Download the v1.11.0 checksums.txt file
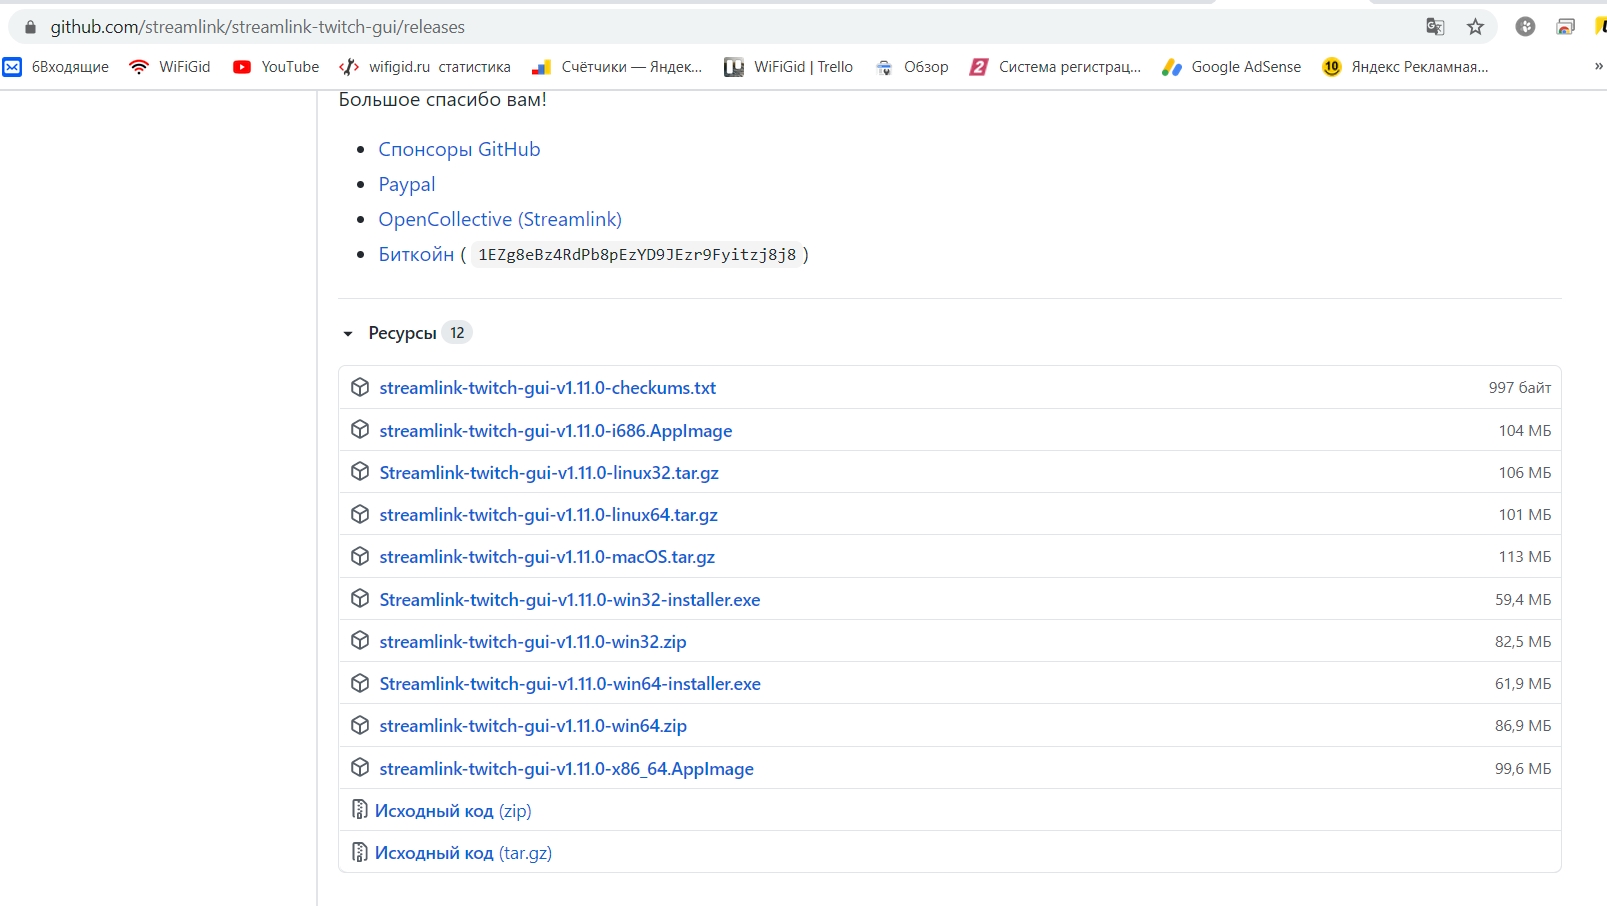This screenshot has height=906, width=1607. [x=547, y=387]
